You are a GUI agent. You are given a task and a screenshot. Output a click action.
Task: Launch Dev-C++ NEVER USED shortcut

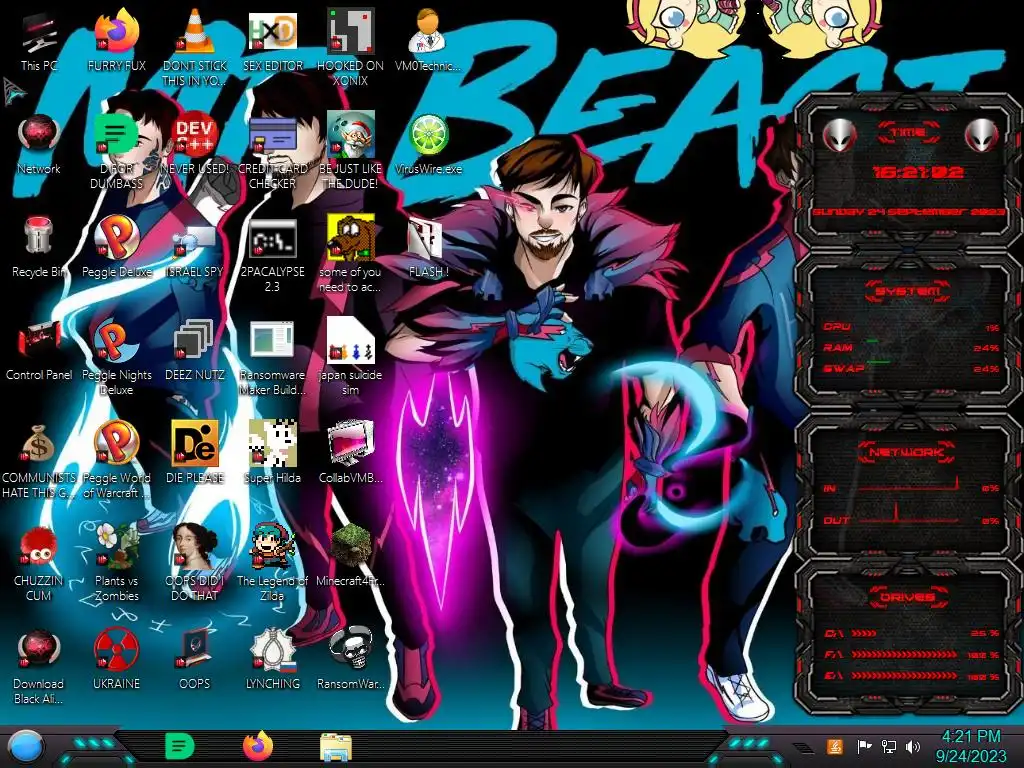point(194,145)
